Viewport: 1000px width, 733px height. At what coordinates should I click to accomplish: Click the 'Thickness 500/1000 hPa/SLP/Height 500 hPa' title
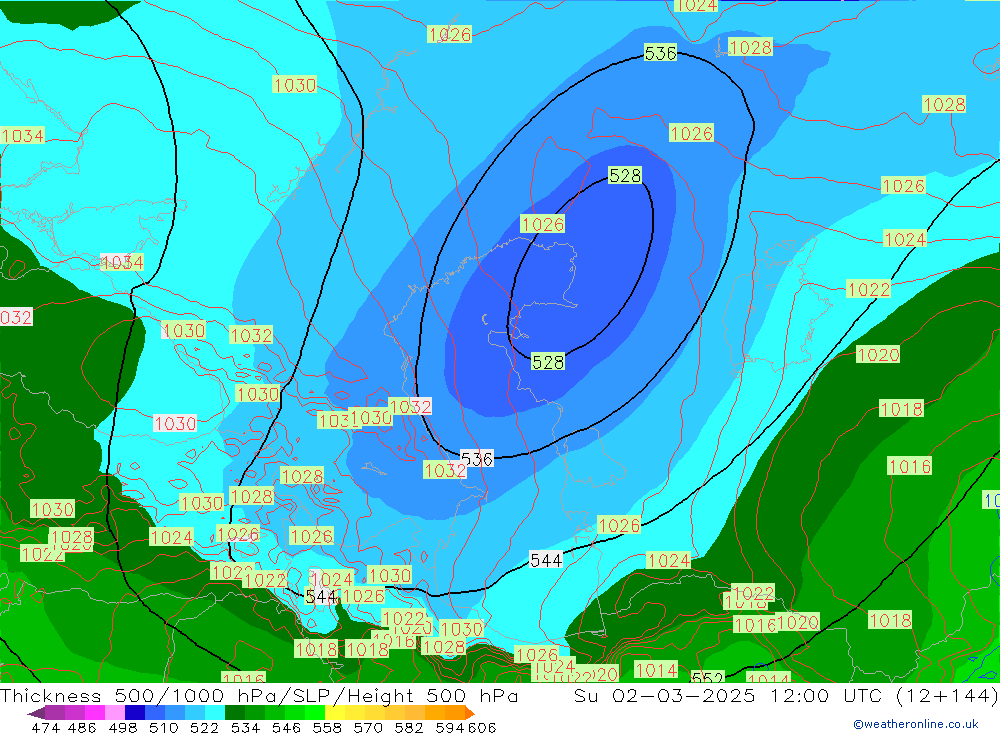[259, 696]
